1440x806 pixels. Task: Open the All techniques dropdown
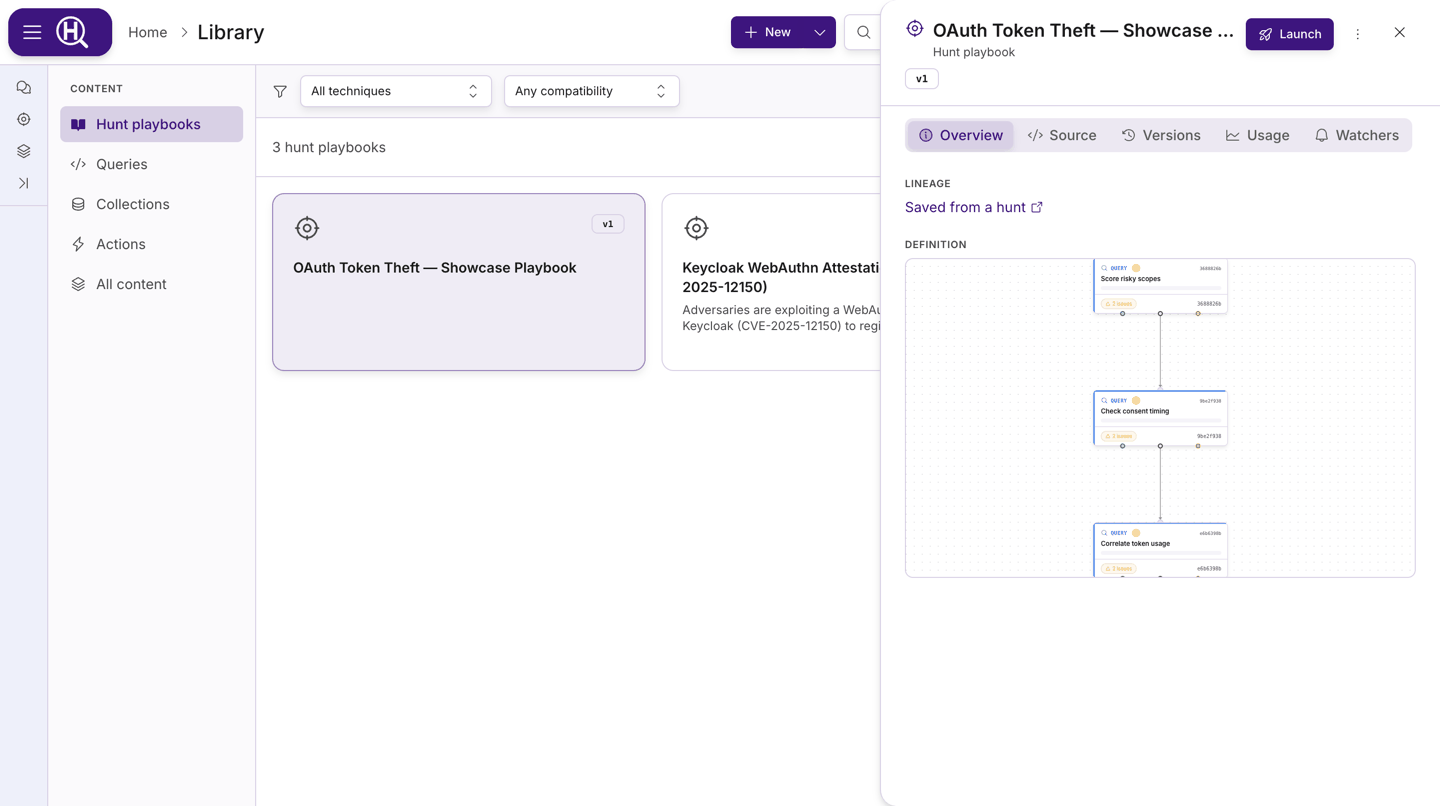pos(396,91)
